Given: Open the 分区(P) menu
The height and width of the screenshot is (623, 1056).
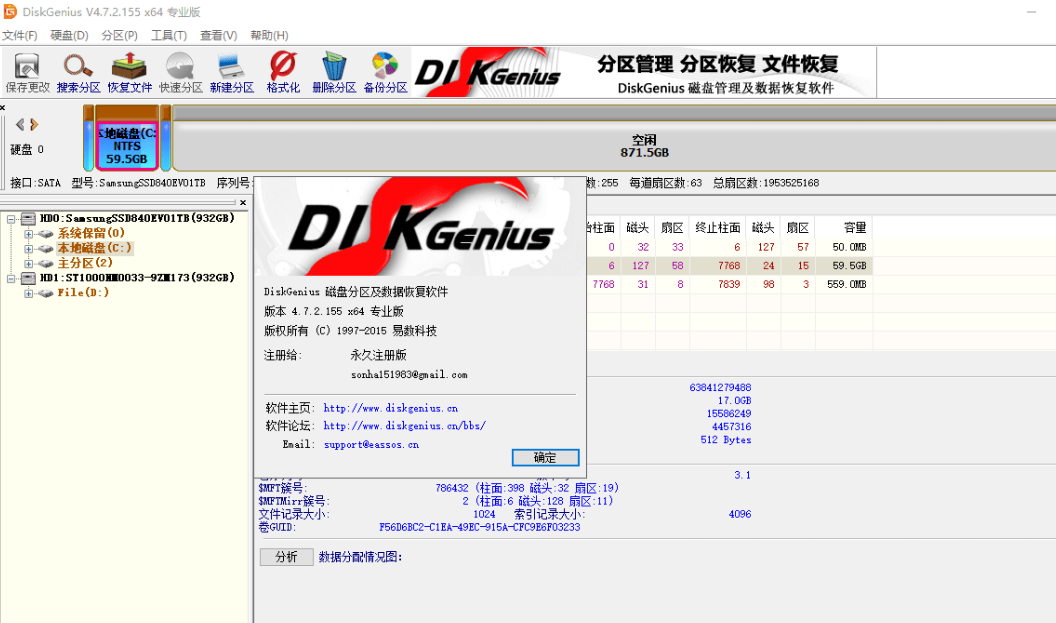Looking at the screenshot, I should [x=119, y=35].
